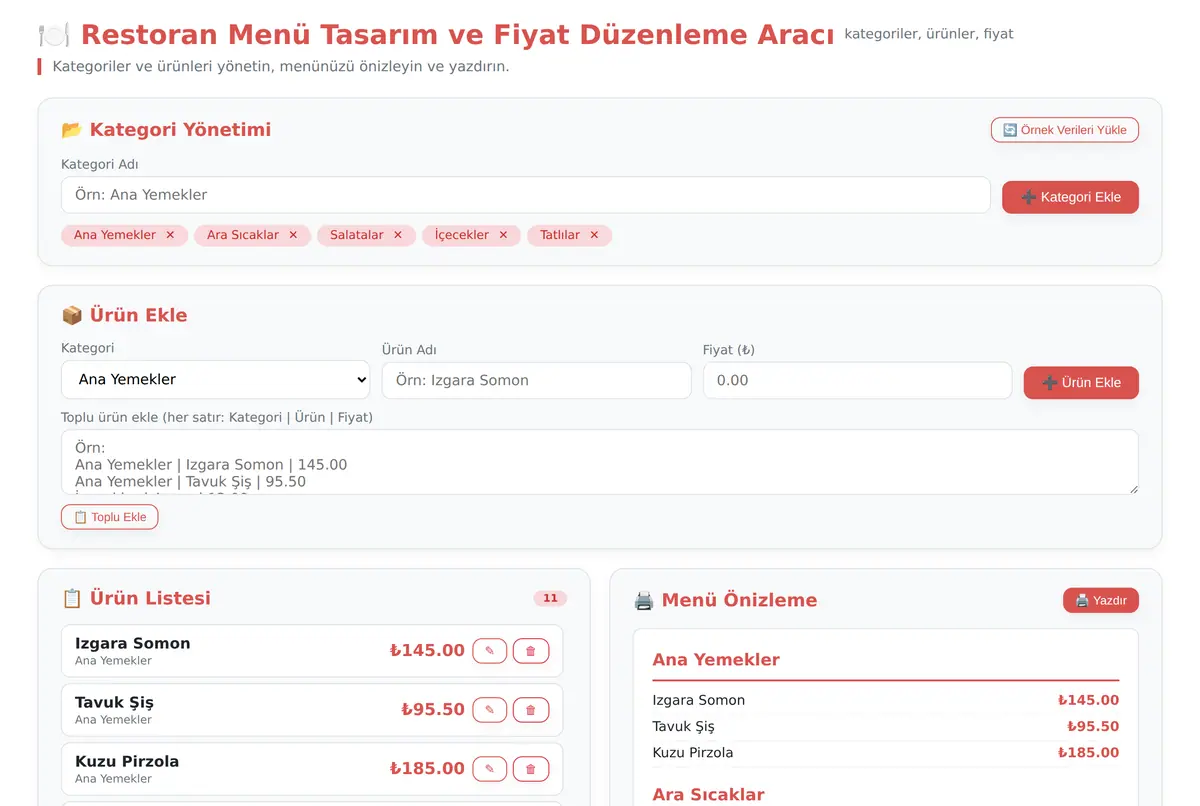Click Kuzu Pirzola in menu preview
This screenshot has height=806, width=1200.
point(692,752)
